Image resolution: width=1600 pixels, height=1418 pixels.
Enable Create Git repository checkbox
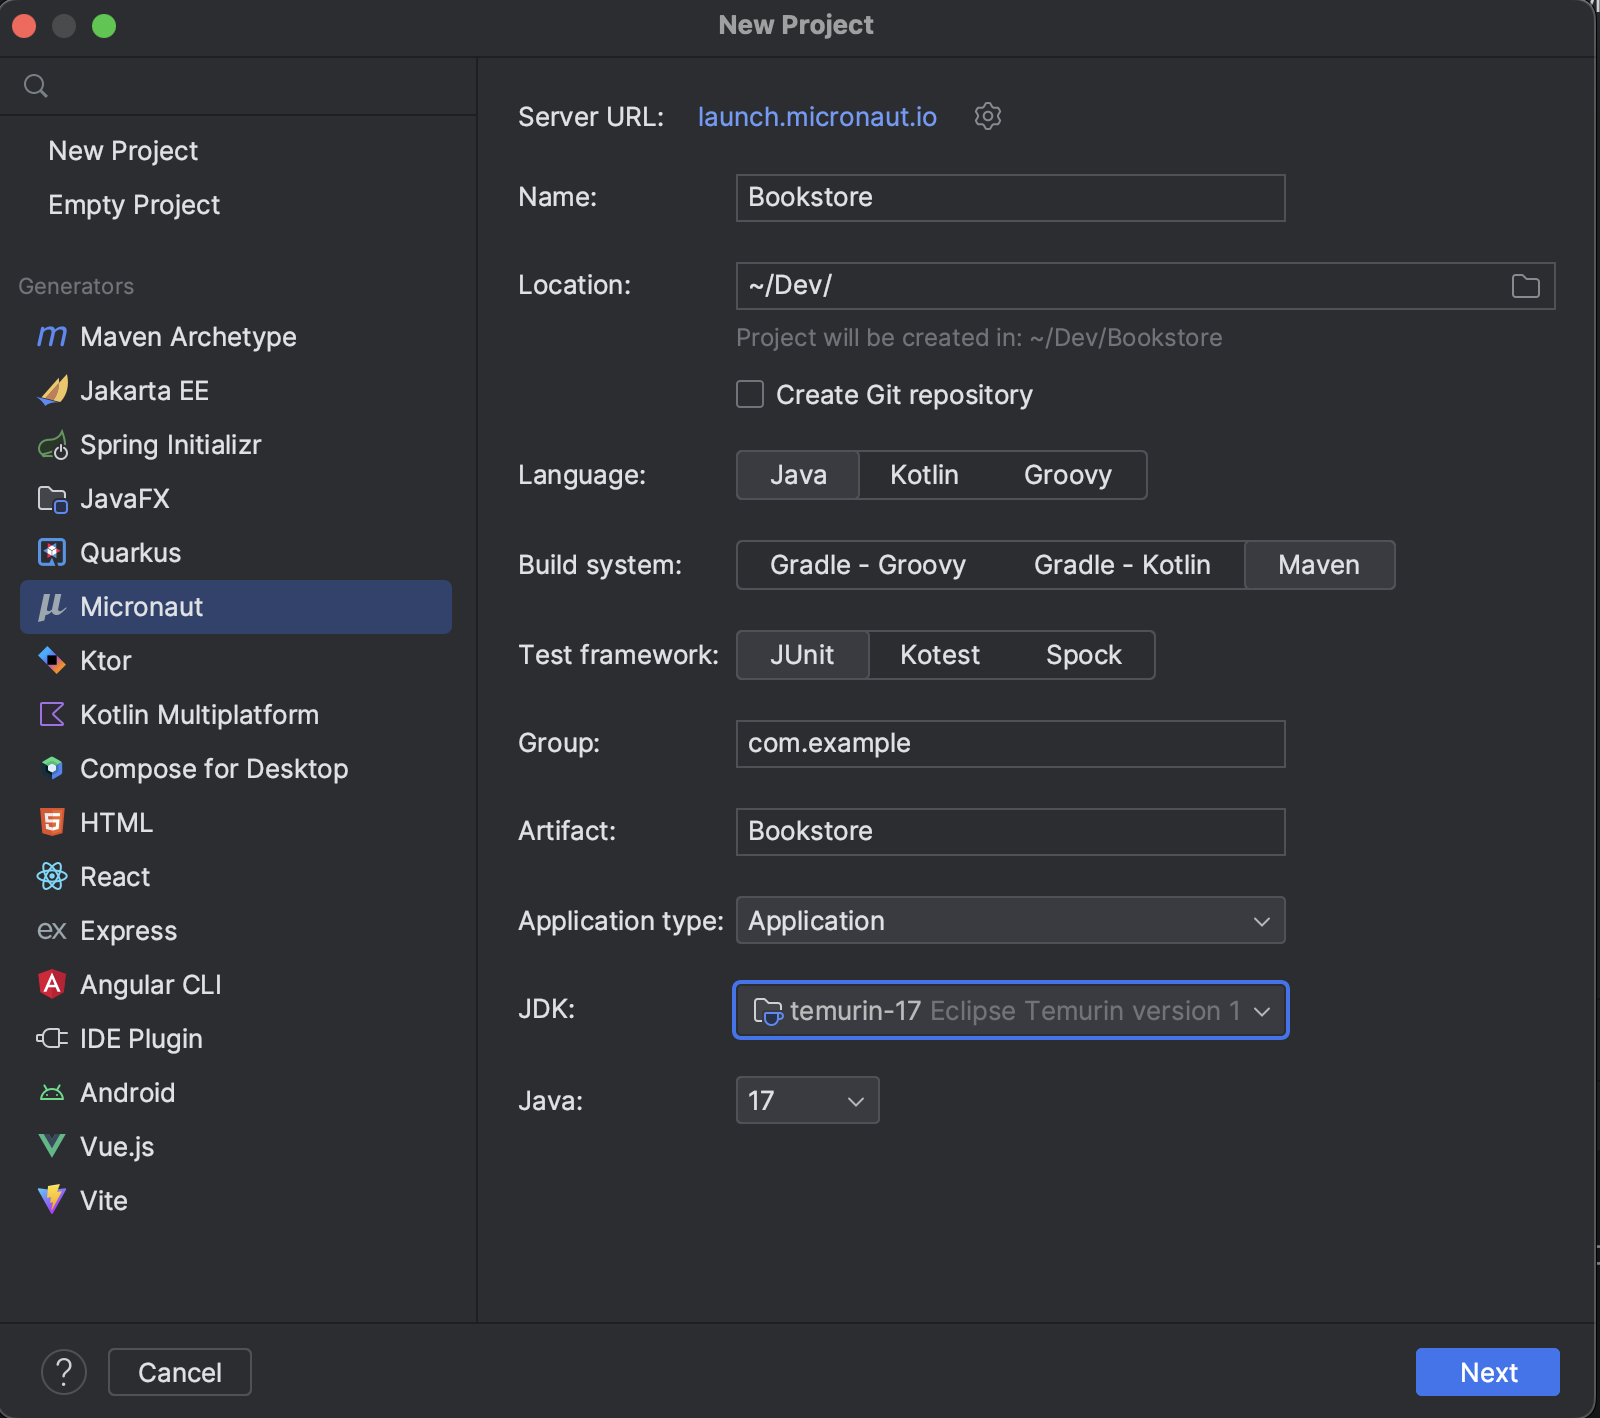coord(750,394)
